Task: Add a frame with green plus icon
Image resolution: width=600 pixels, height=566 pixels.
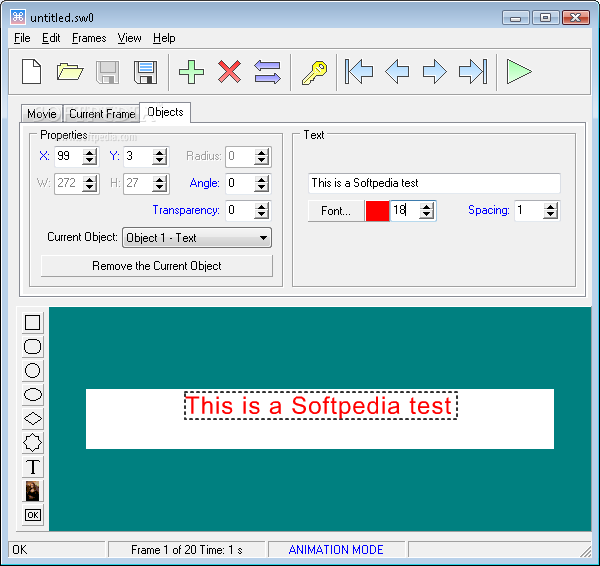Action: (x=191, y=72)
